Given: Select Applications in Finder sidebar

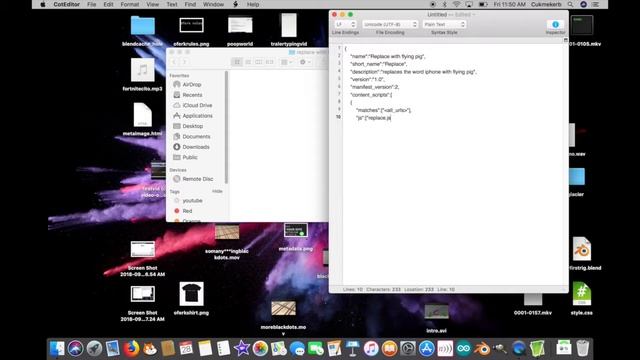Looking at the screenshot, I should (198, 116).
